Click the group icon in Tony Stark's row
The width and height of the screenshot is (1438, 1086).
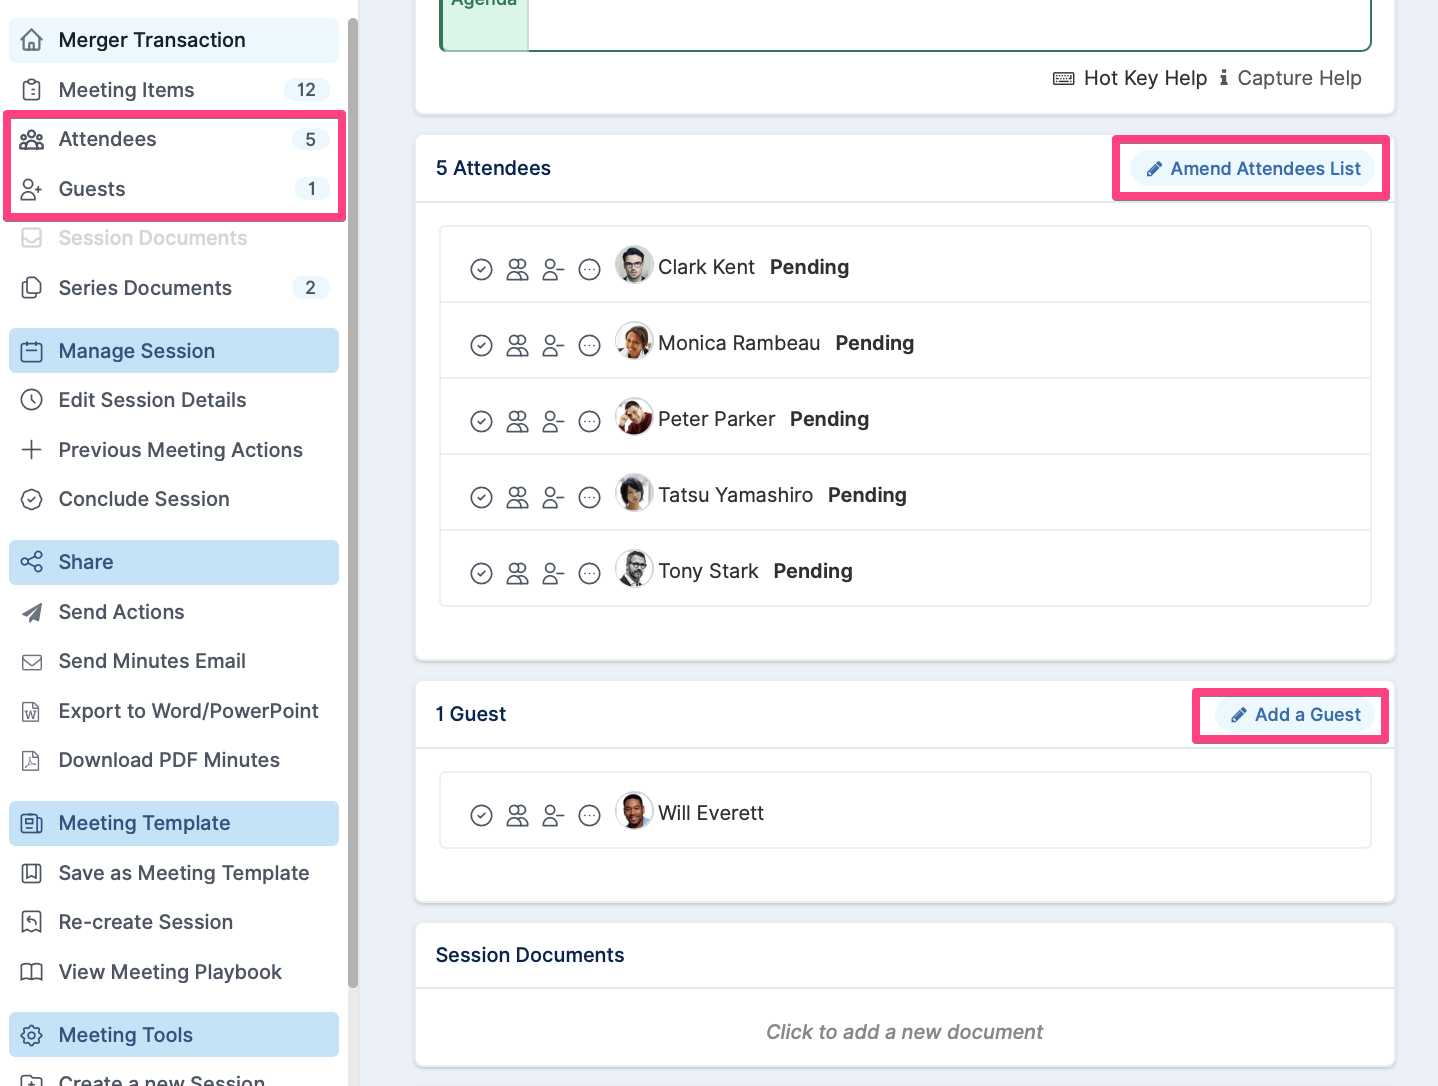tap(517, 573)
